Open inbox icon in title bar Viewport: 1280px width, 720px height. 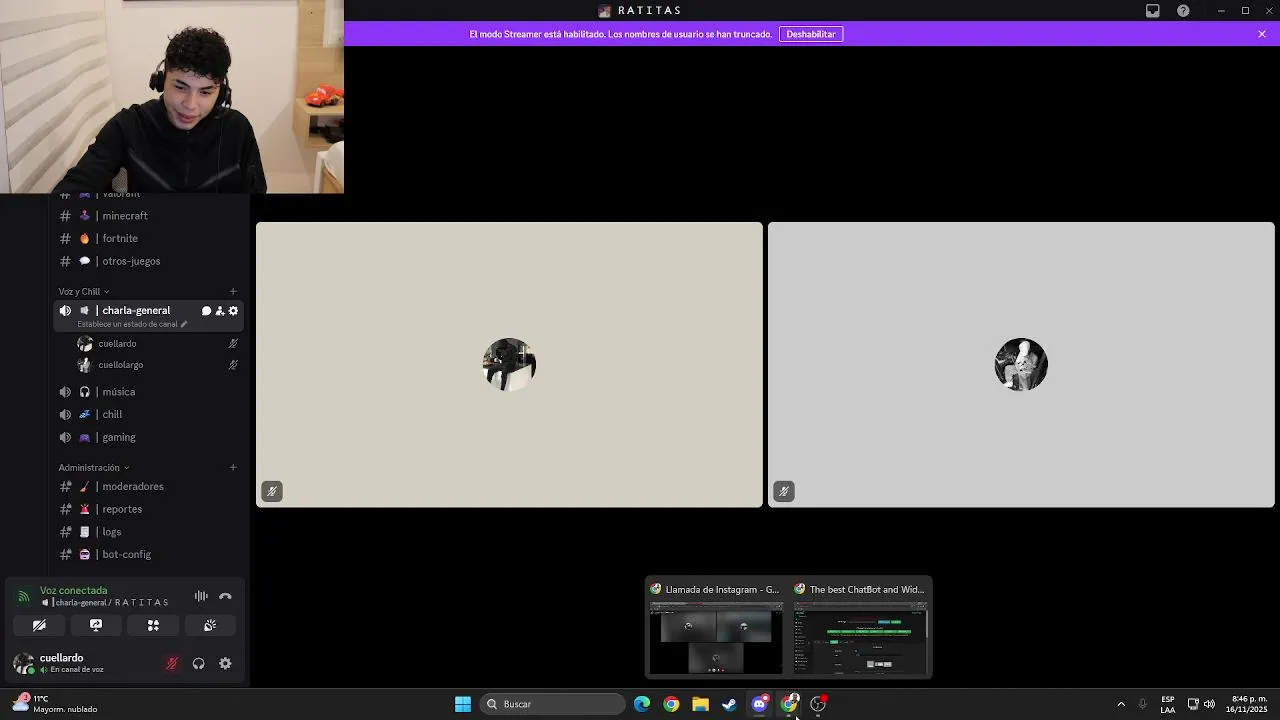[x=1153, y=10]
